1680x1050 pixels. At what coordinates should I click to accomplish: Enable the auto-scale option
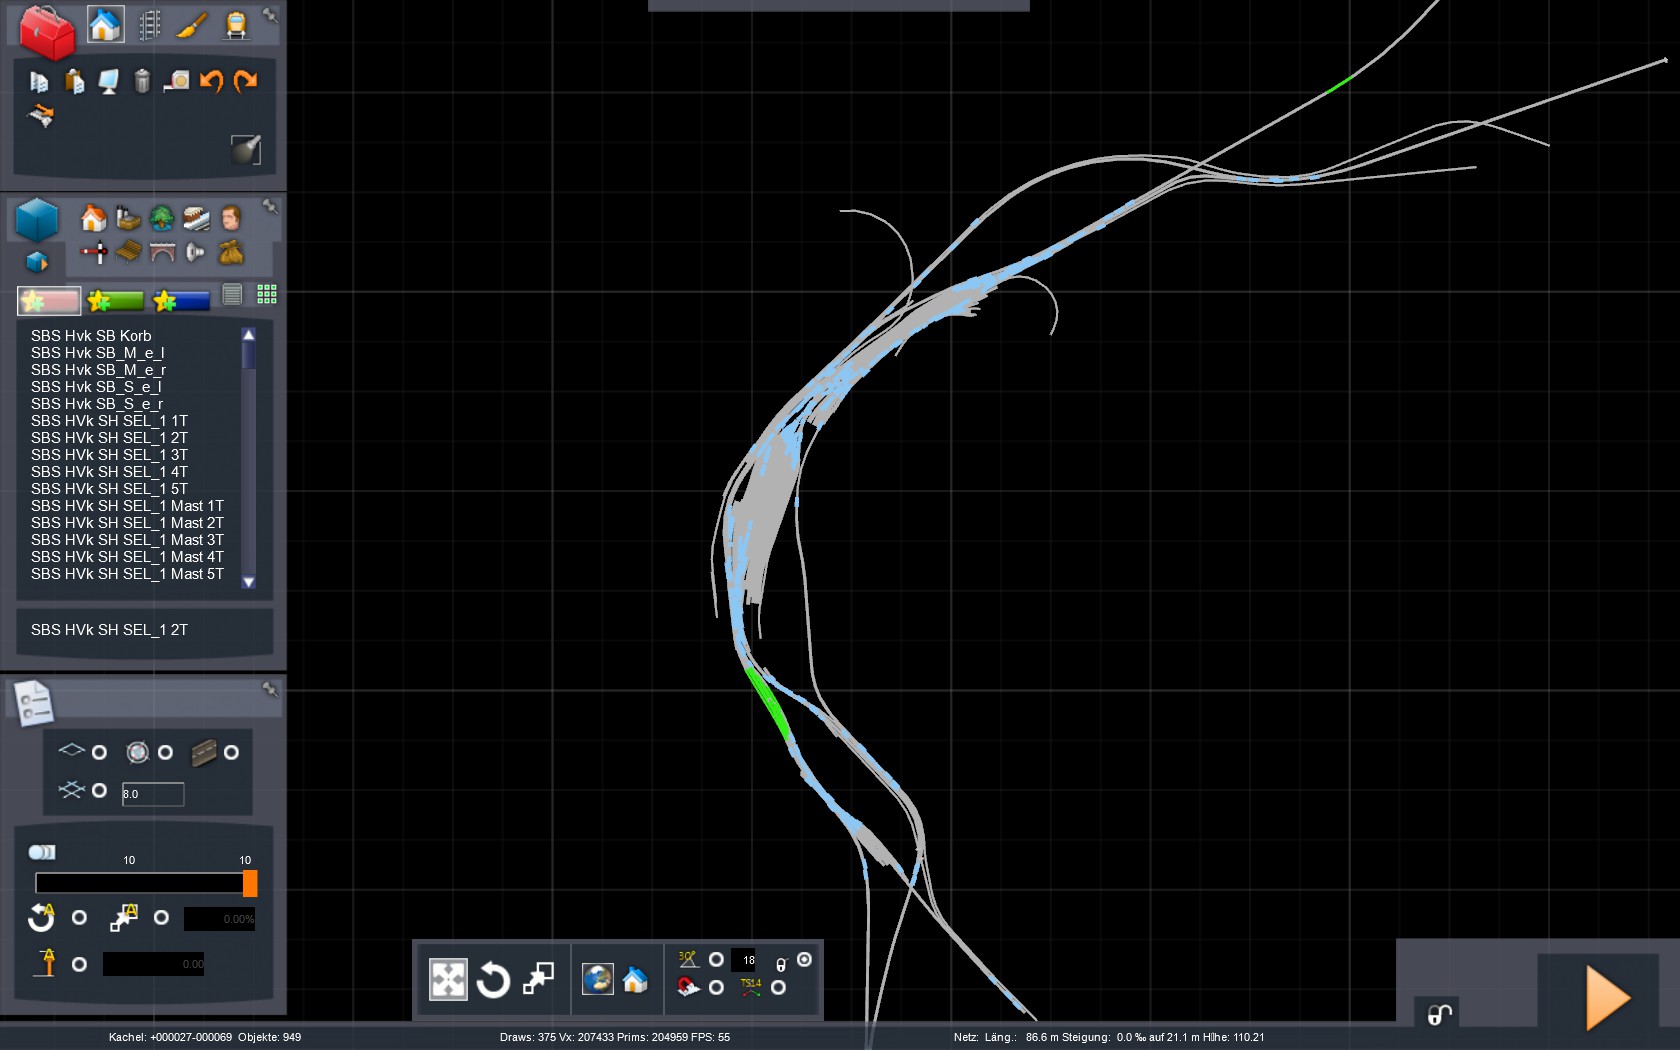[161, 917]
